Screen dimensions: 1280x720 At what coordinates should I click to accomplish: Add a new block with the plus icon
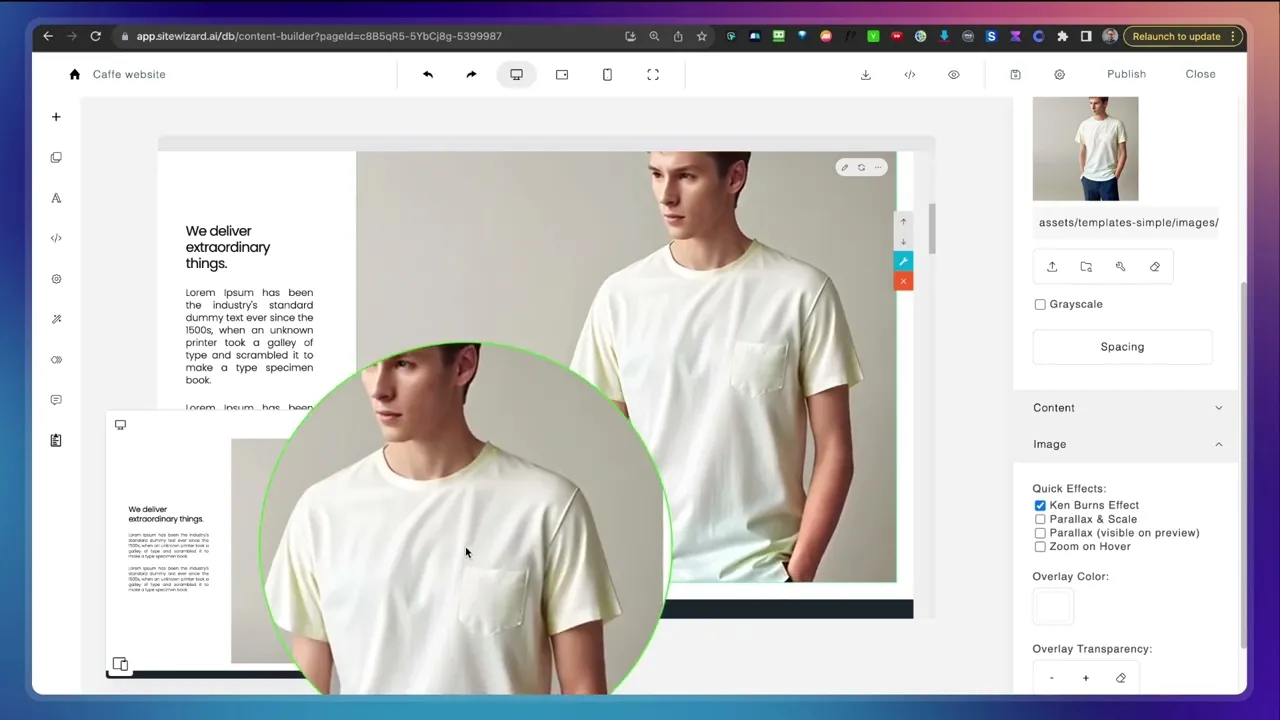(56, 117)
